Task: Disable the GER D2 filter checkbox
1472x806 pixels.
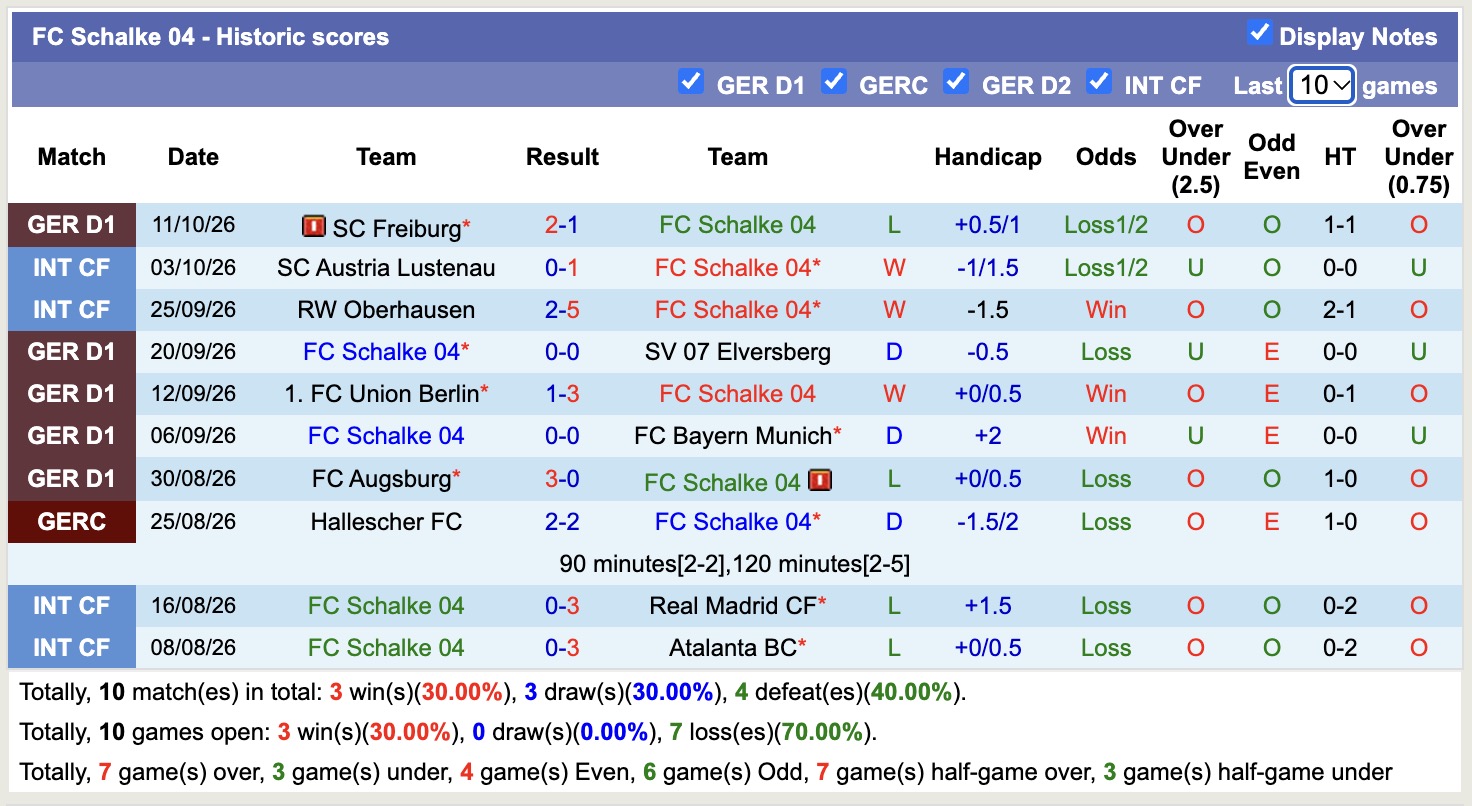Action: (956, 81)
